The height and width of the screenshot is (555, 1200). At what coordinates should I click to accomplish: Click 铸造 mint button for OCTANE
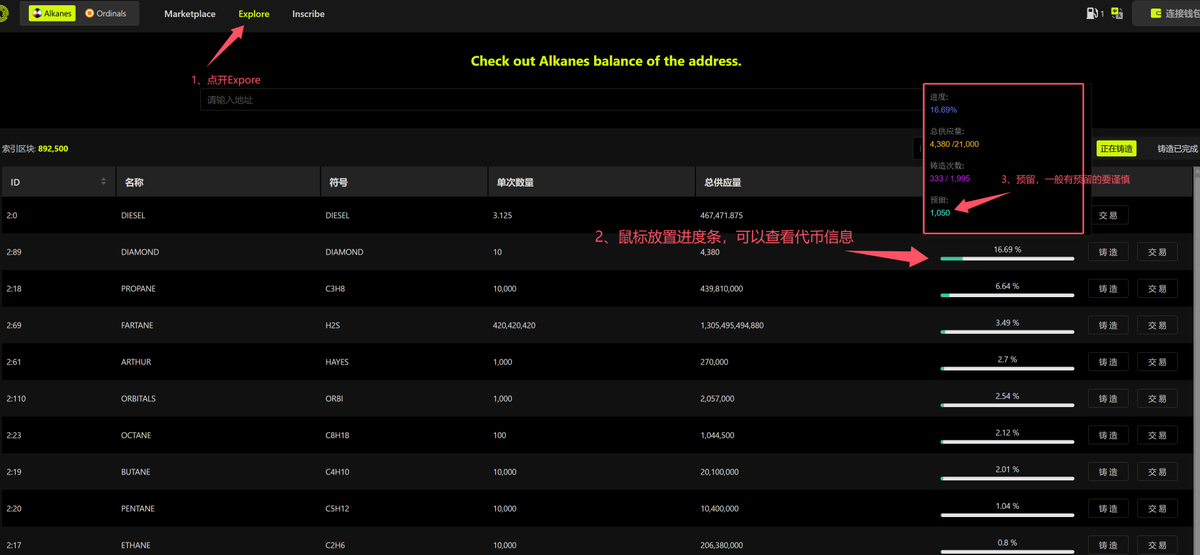point(1108,435)
